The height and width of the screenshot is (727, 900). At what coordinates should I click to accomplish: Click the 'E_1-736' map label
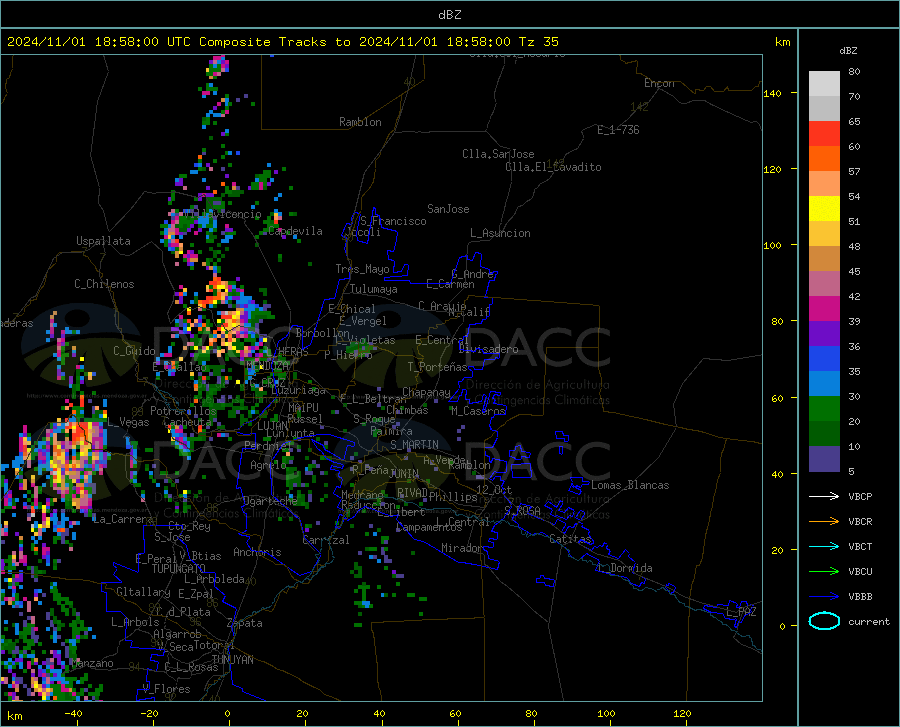pos(618,130)
